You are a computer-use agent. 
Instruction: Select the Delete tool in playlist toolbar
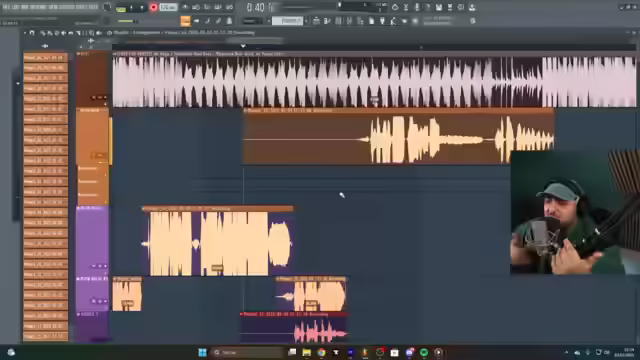pyautogui.click(x=56, y=33)
